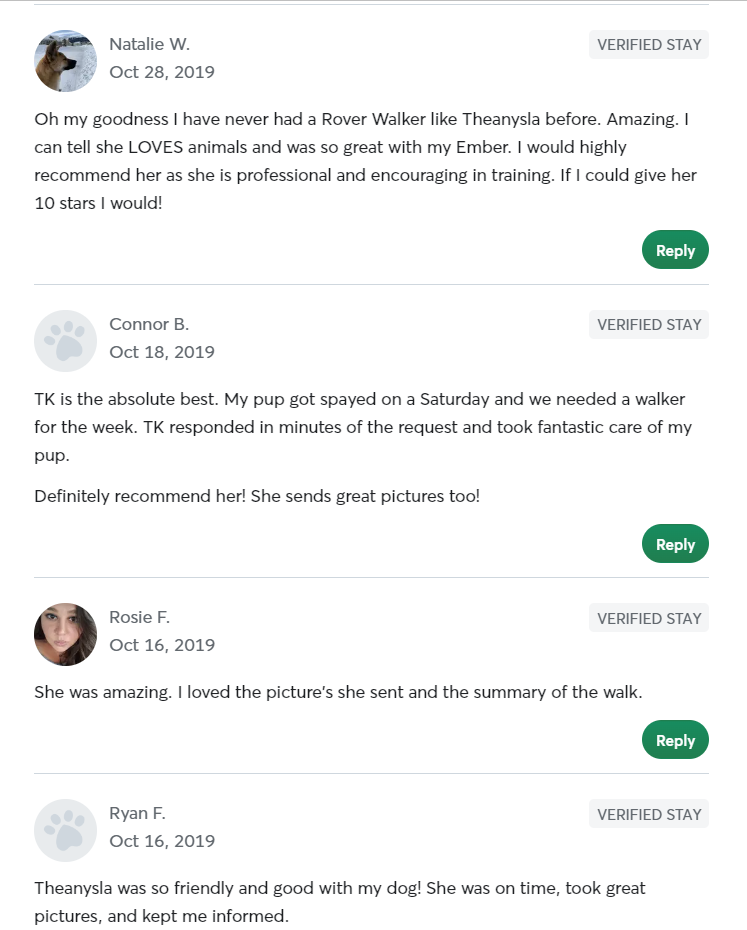
Task: Click the Oct 18, 2019 date text
Action: point(162,352)
